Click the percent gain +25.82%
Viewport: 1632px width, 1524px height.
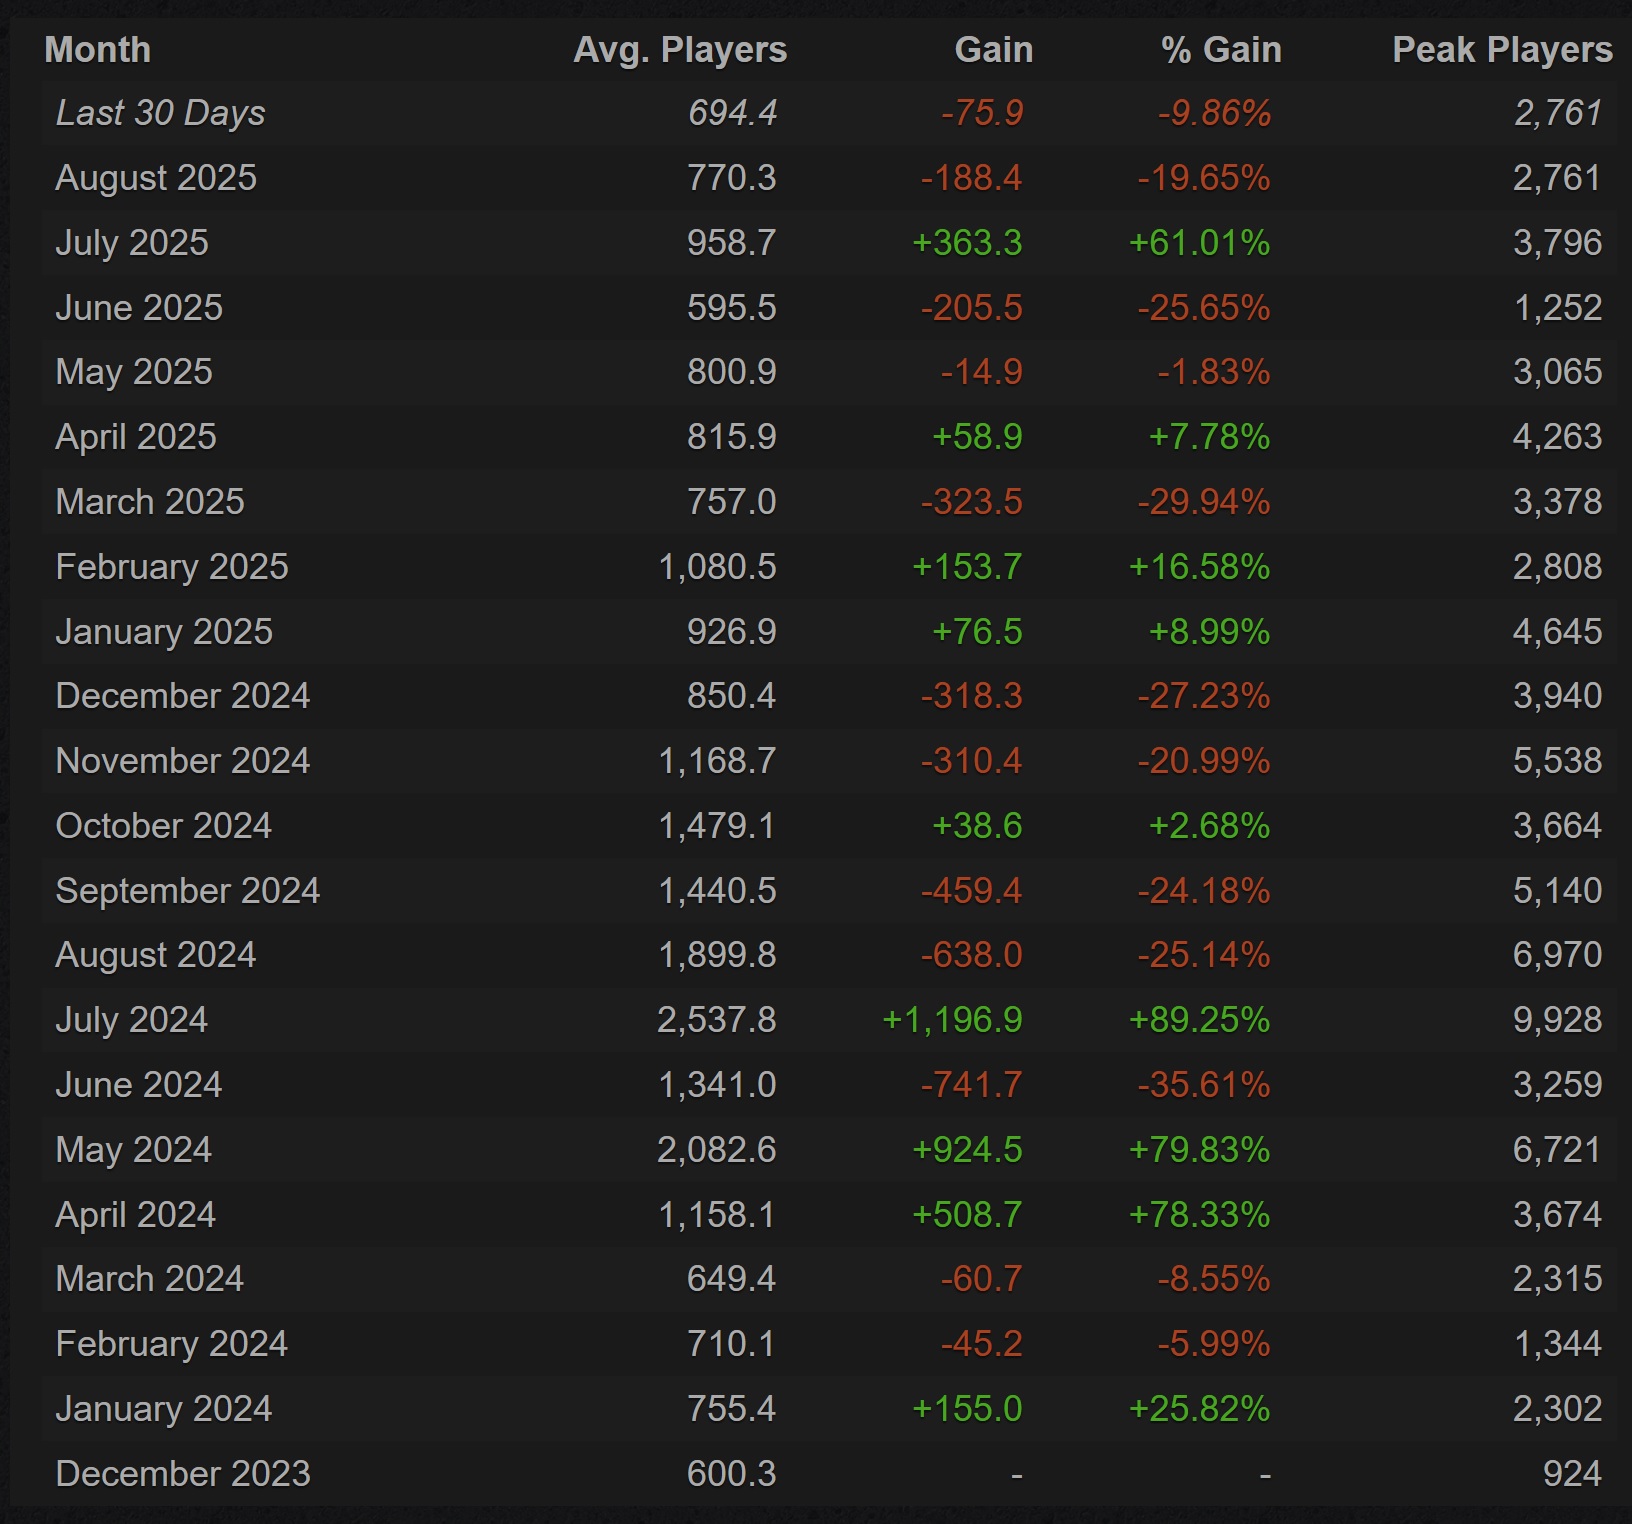[1199, 1409]
